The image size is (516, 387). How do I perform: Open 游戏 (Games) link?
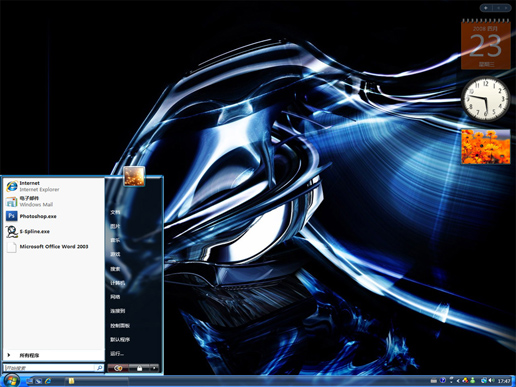click(x=115, y=254)
